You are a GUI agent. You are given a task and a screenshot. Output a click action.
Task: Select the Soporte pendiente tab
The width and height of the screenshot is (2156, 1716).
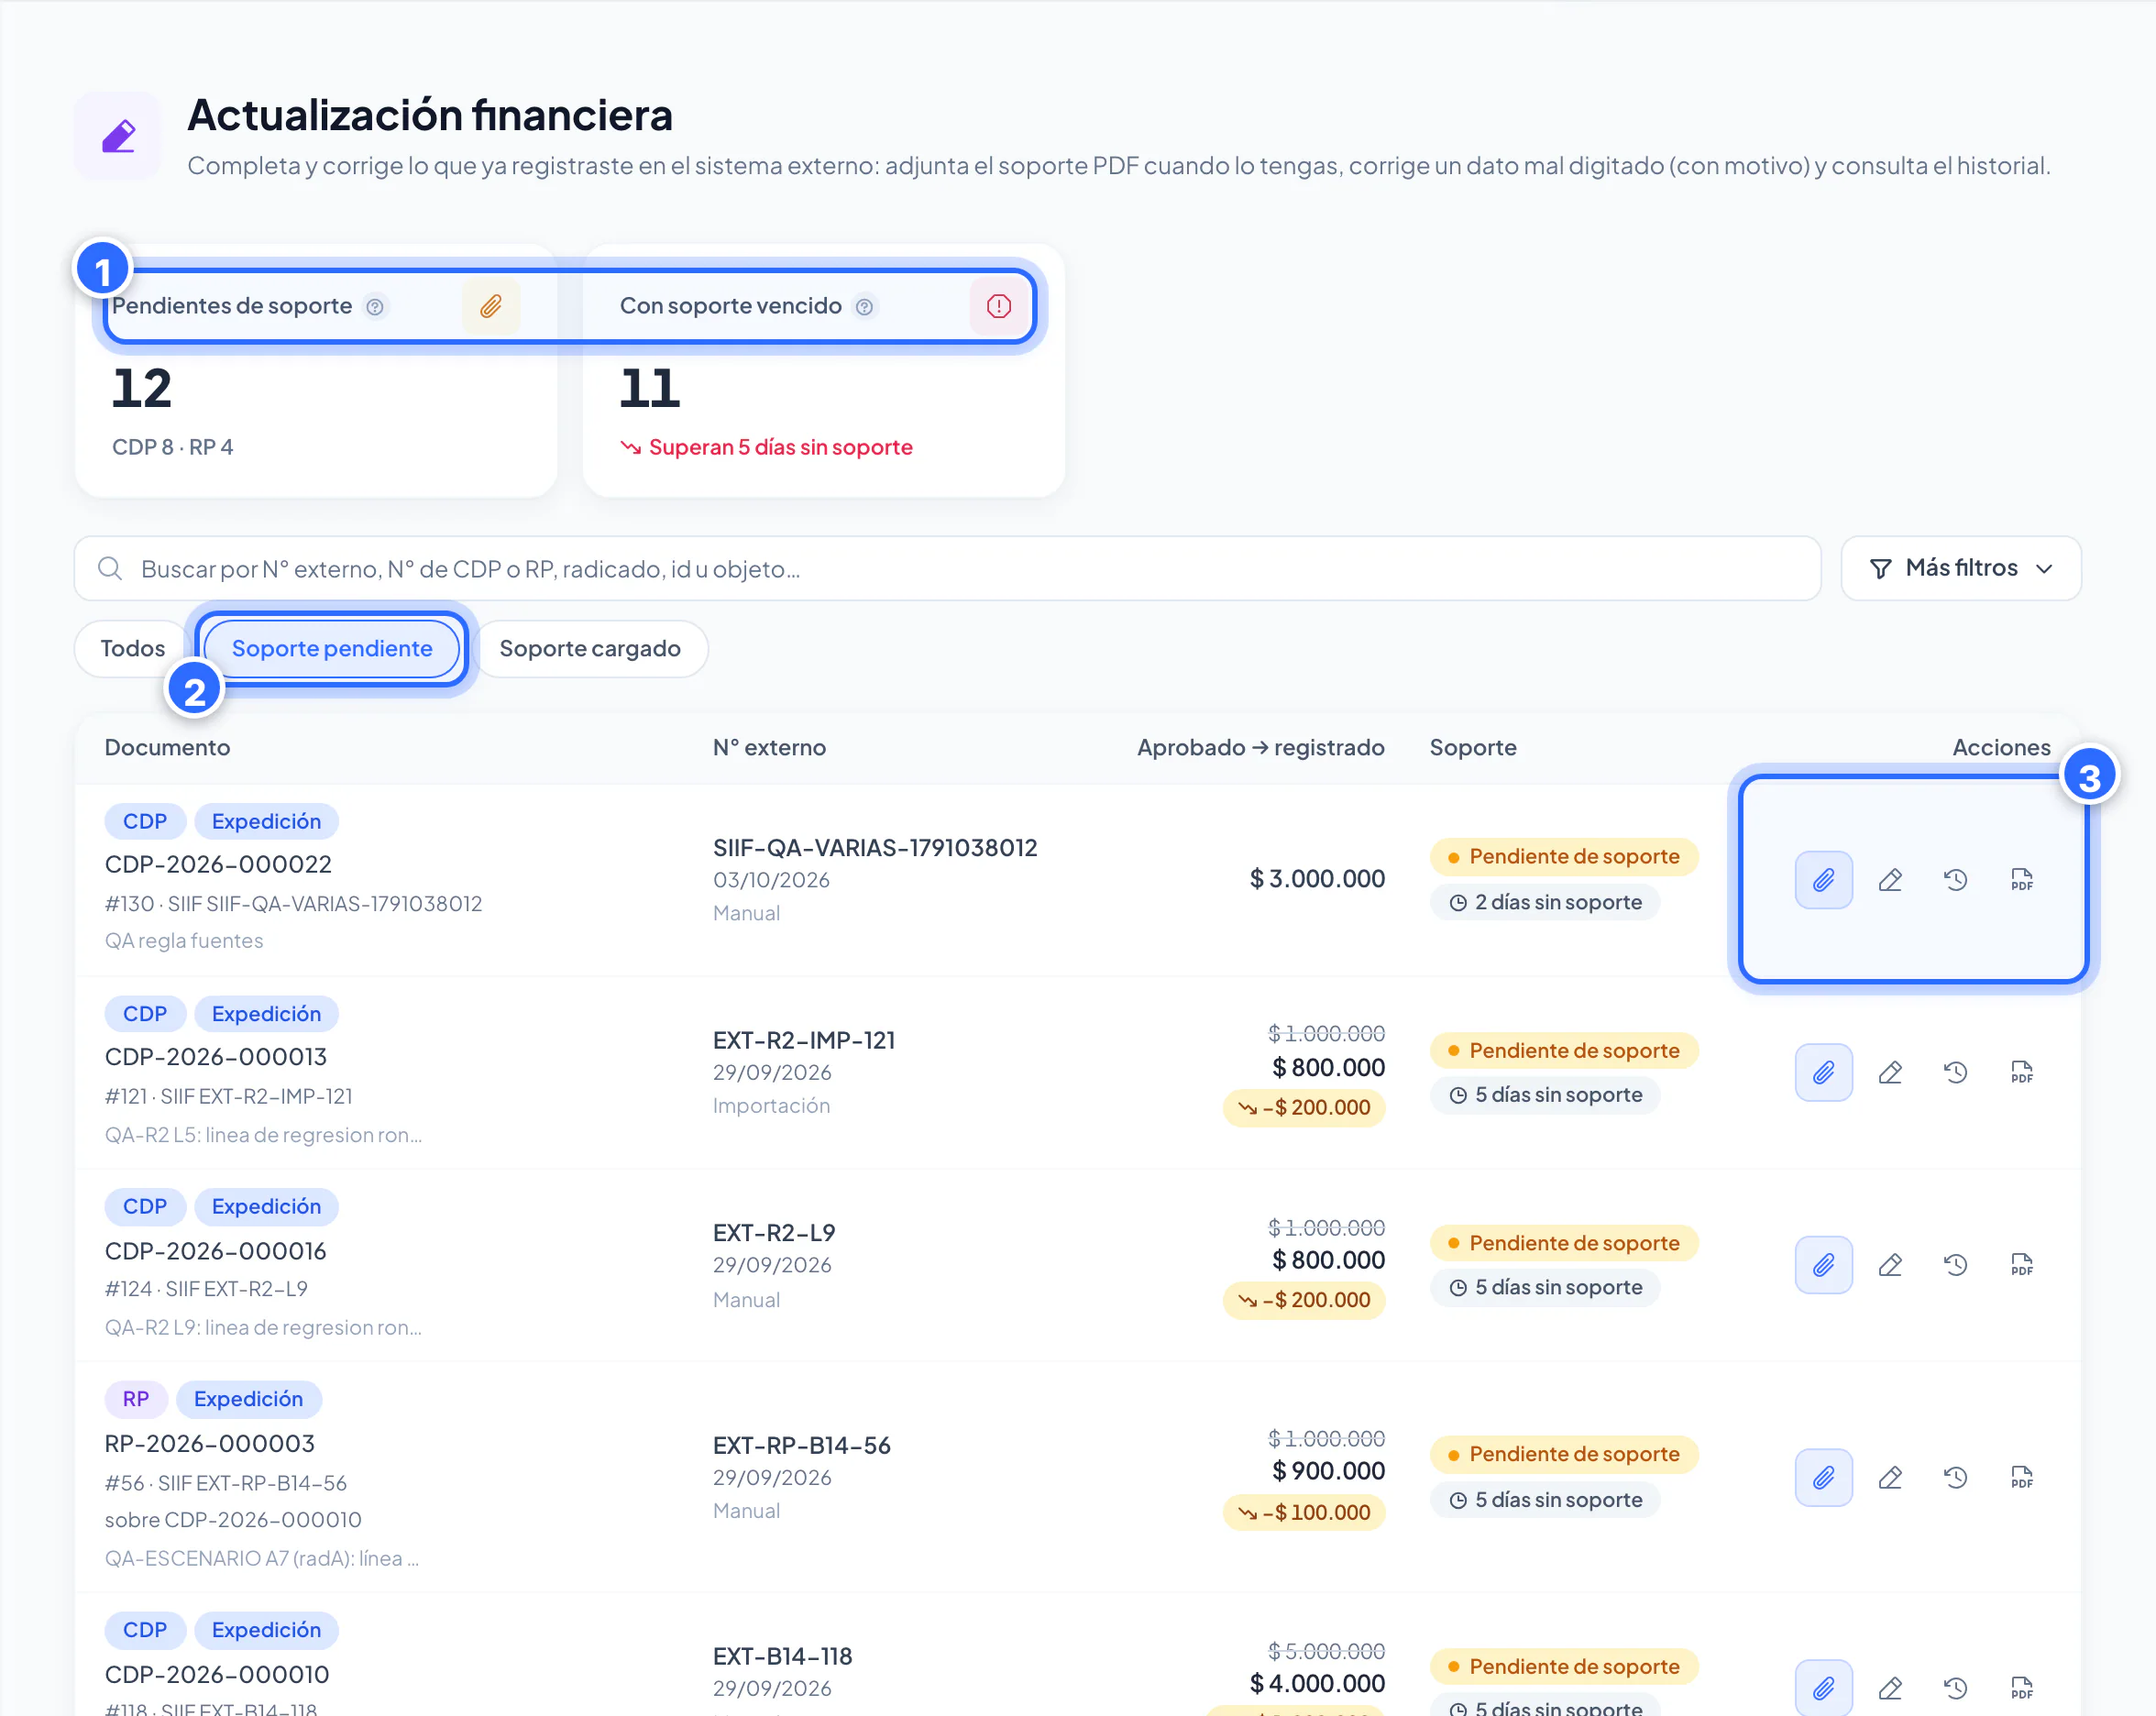pyautogui.click(x=332, y=649)
